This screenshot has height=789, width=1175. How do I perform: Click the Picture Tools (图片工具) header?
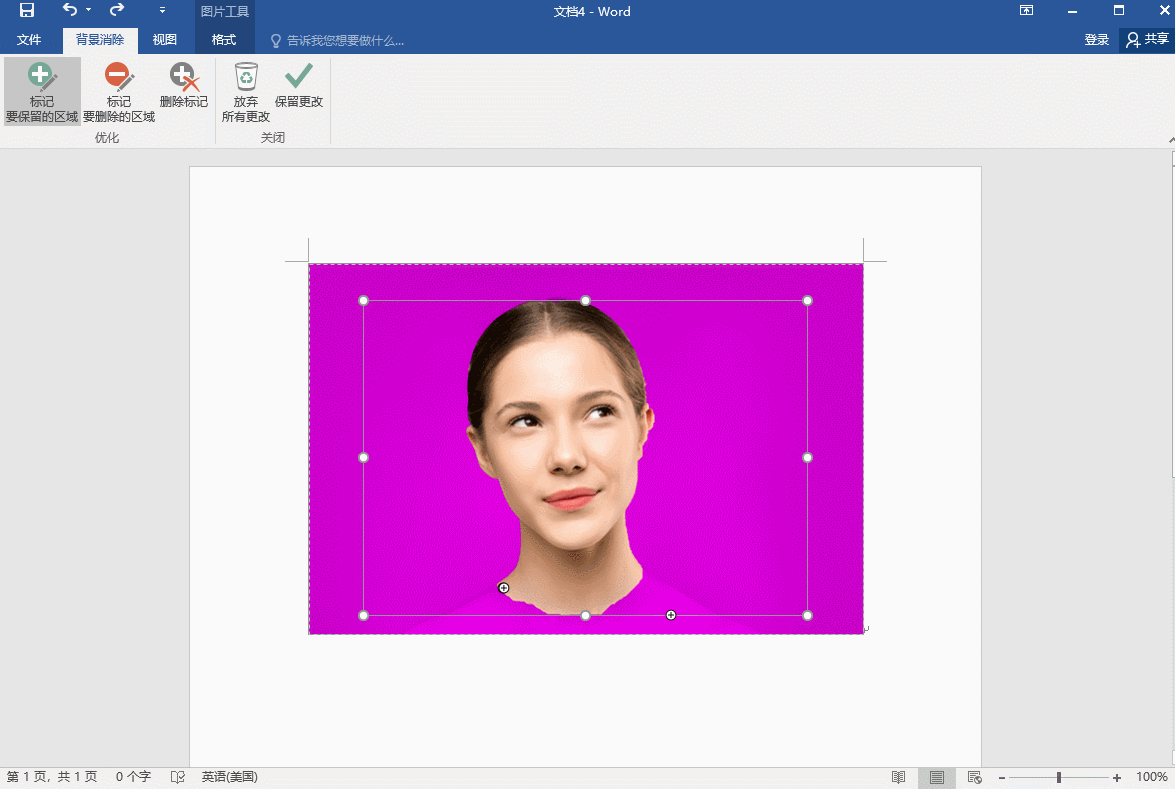(x=225, y=11)
